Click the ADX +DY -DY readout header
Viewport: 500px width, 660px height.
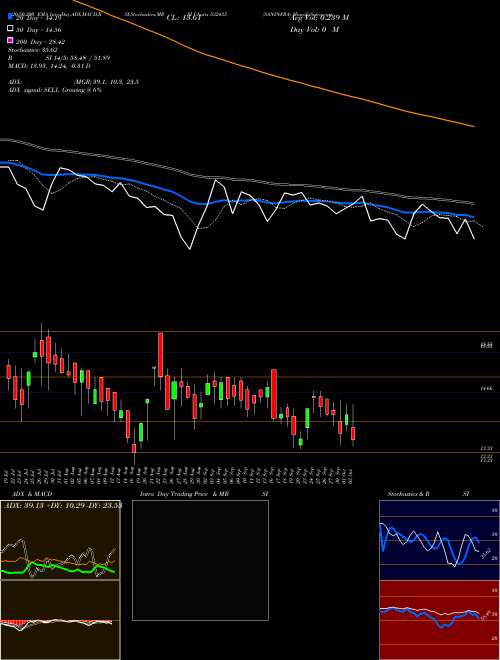[63, 505]
